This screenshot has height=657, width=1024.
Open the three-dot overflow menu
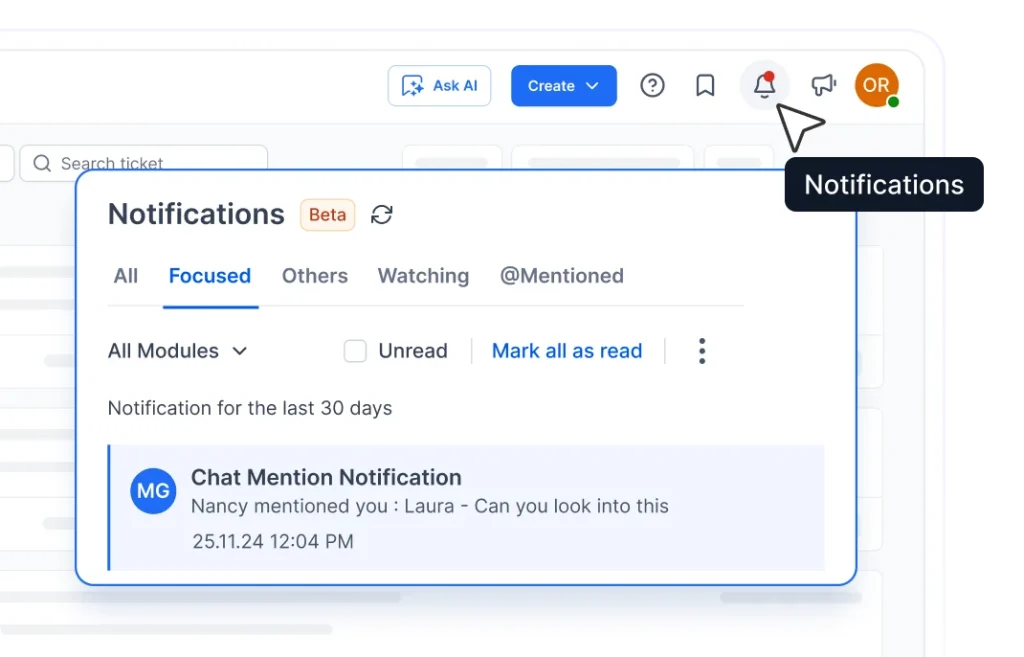click(702, 351)
